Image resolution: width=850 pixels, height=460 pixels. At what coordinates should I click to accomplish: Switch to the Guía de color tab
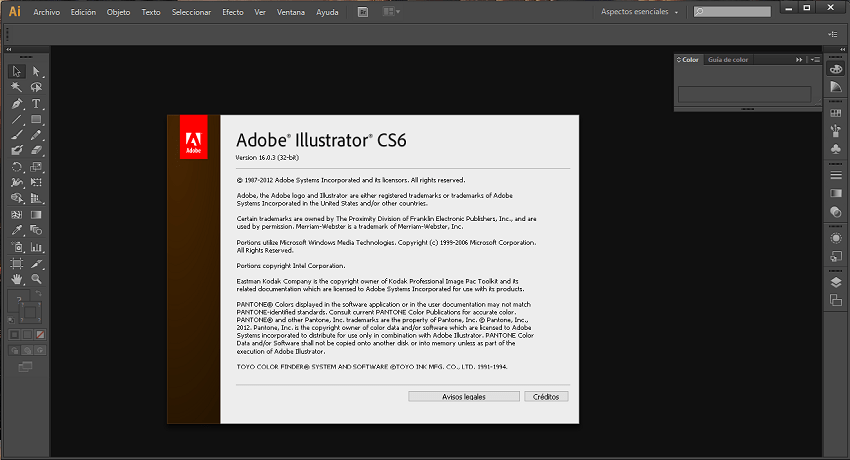pyautogui.click(x=727, y=60)
